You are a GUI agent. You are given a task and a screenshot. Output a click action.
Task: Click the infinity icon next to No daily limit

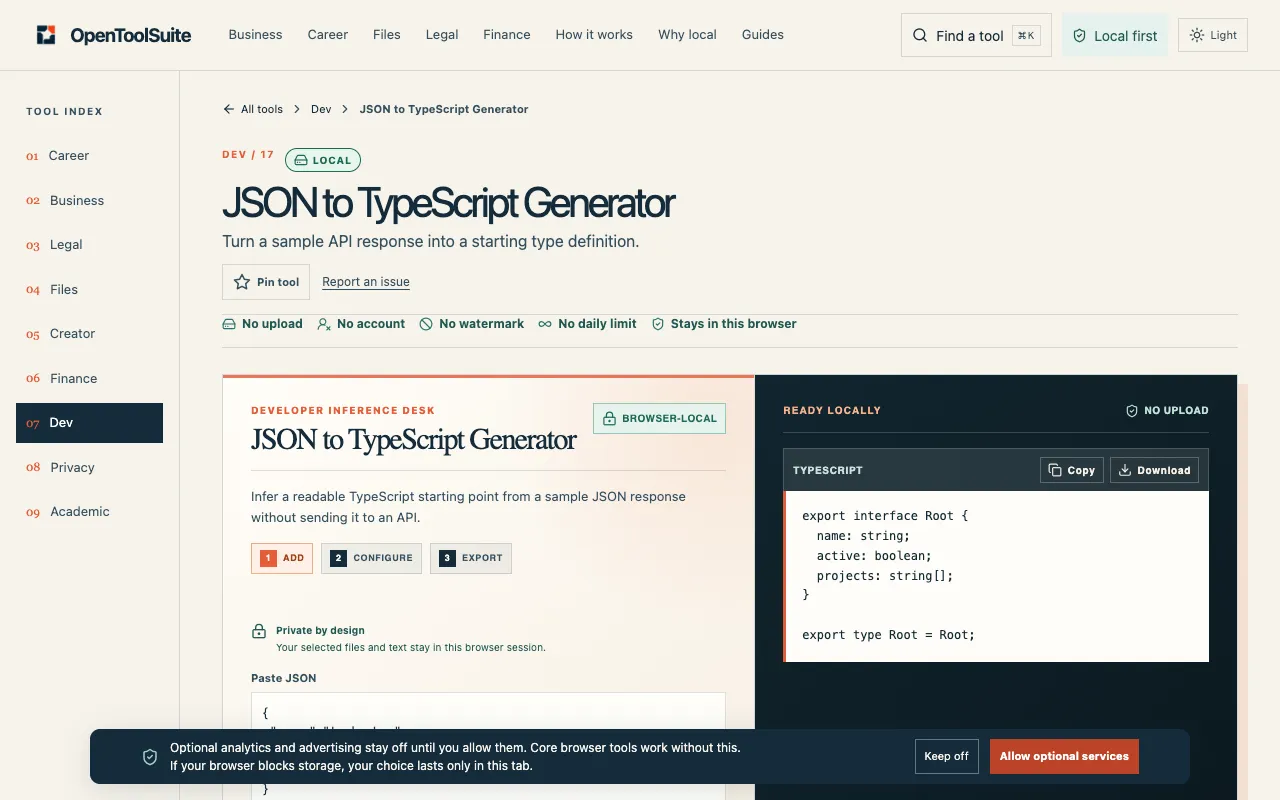pos(545,324)
